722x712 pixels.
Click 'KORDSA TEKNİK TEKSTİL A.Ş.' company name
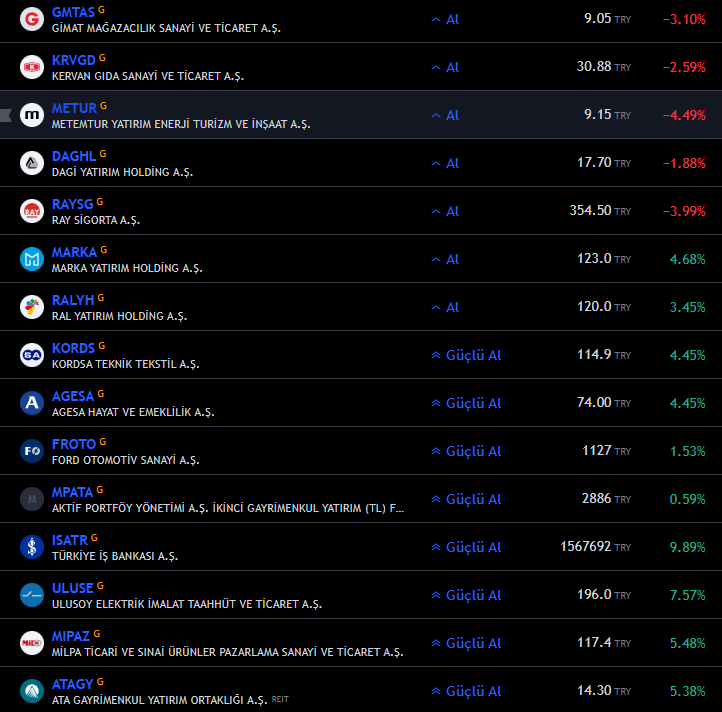126,364
